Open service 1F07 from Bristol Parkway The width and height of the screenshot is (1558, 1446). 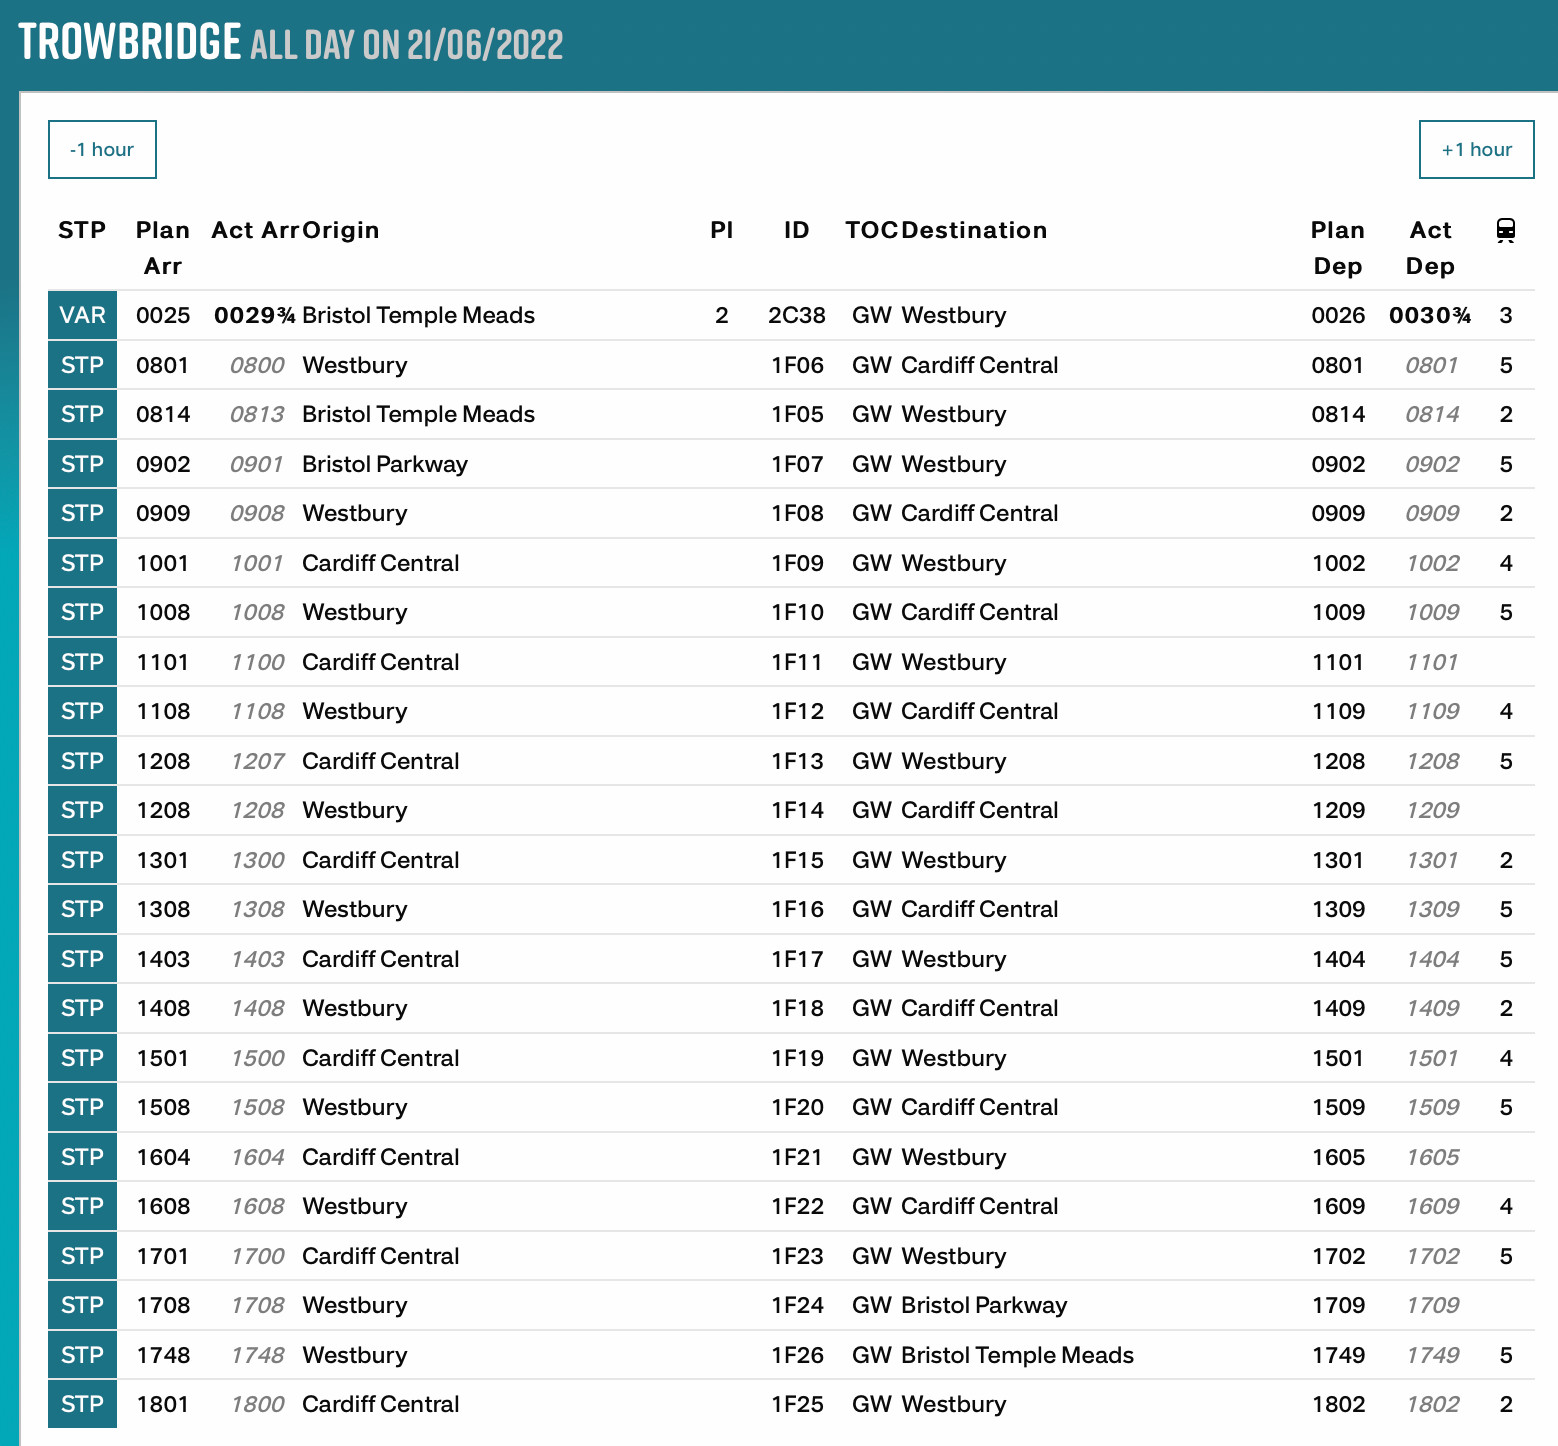click(x=796, y=464)
